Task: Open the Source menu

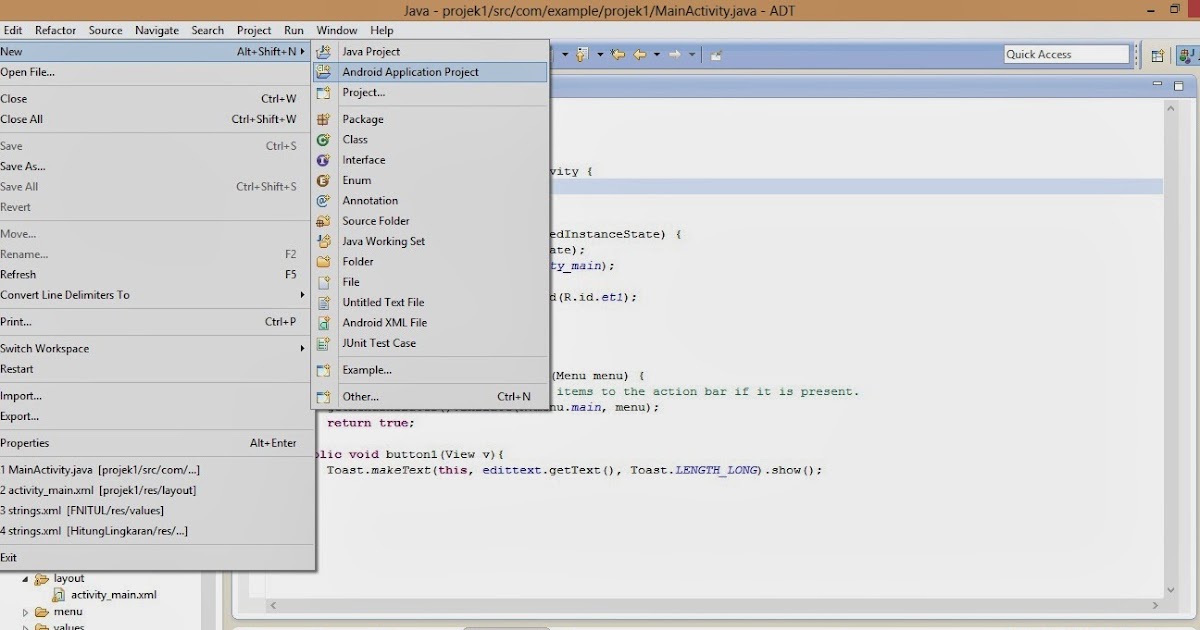Action: [x=105, y=31]
